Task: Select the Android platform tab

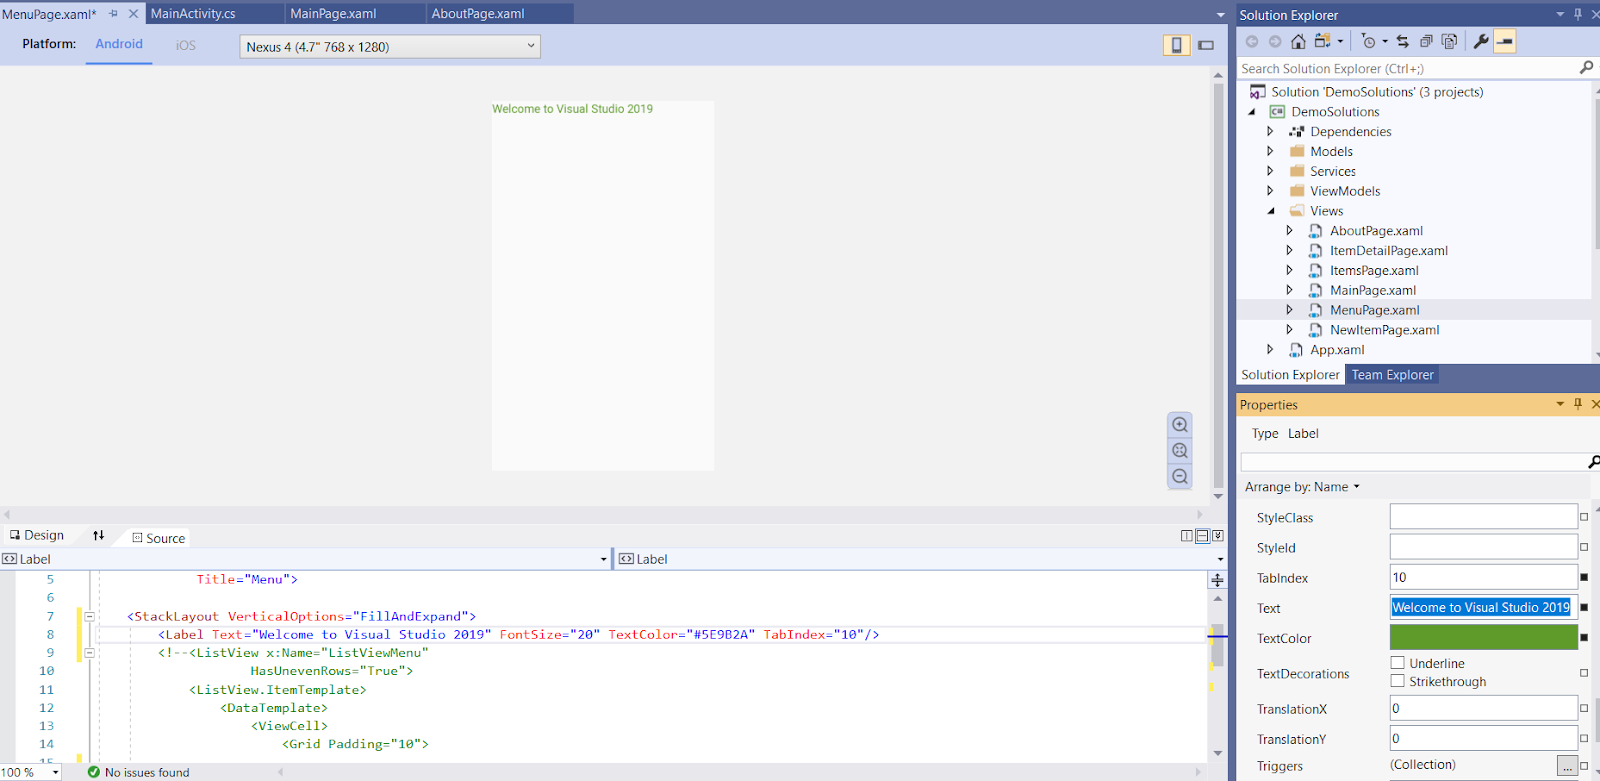Action: pos(119,44)
